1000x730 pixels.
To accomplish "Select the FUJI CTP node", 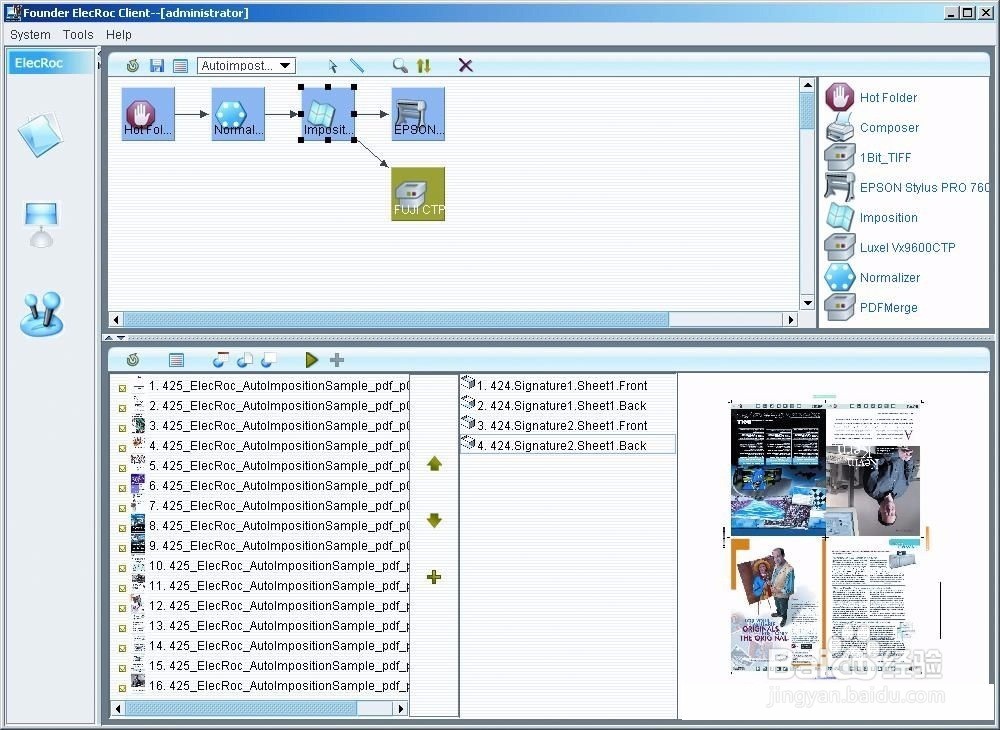I will tap(418, 194).
